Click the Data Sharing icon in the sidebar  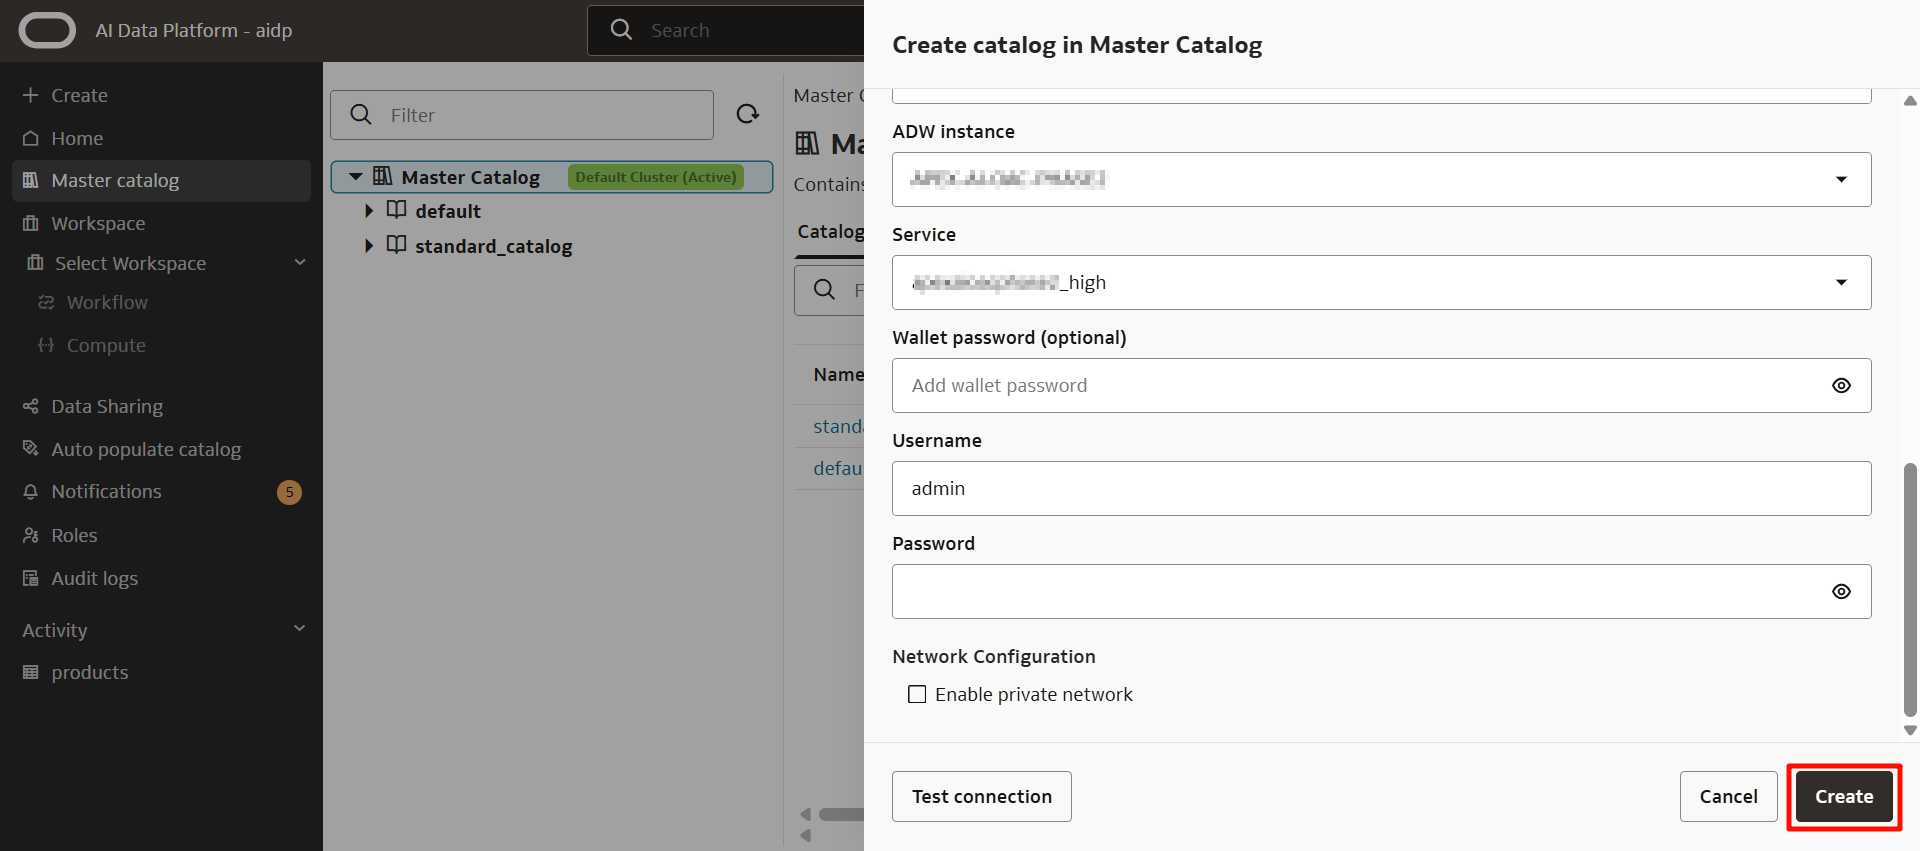[31, 406]
